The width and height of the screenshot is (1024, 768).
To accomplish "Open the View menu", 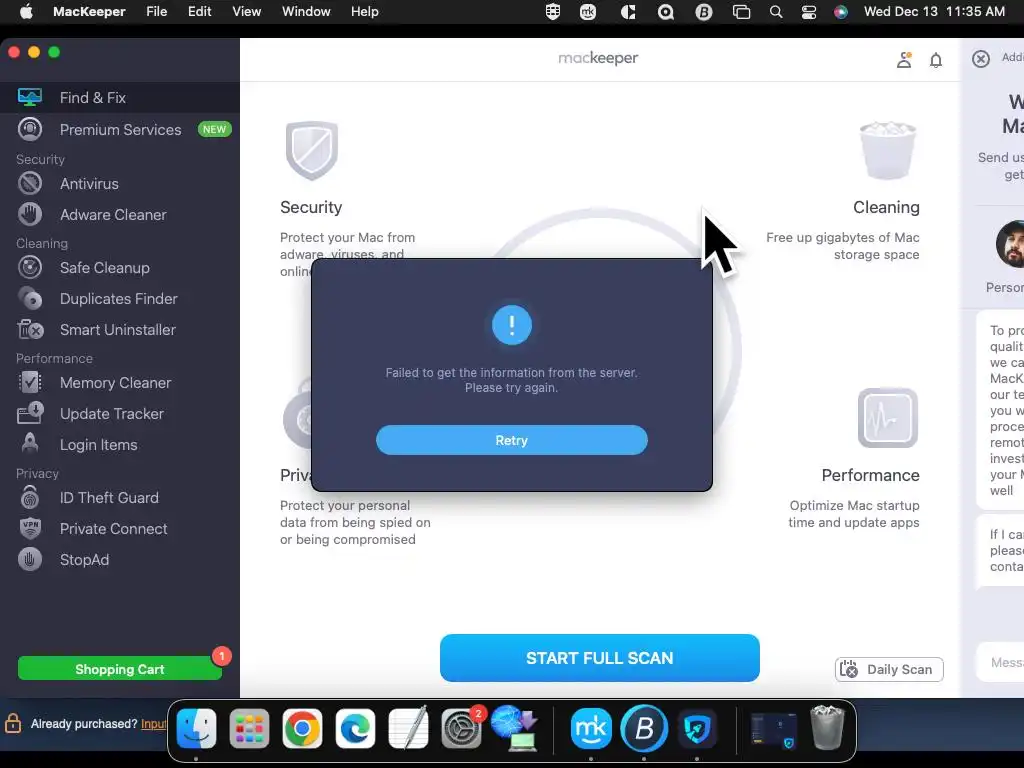I will 246,12.
